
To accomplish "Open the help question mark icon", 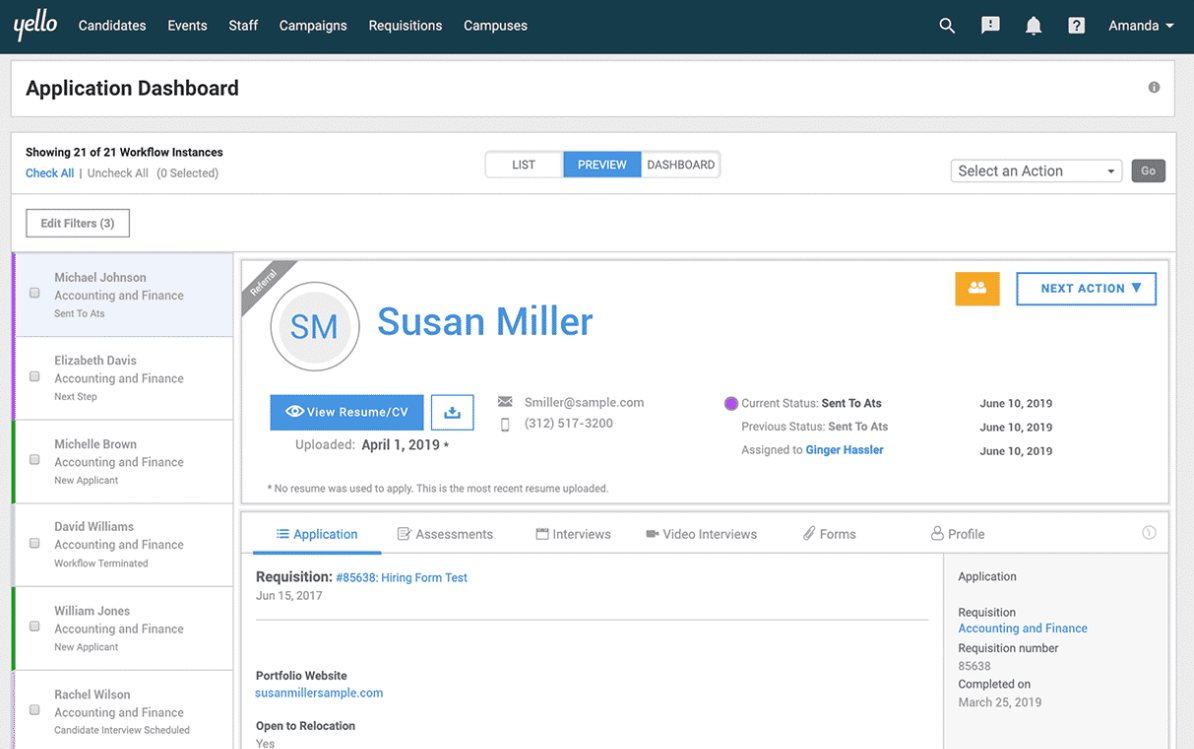I will 1076,26.
